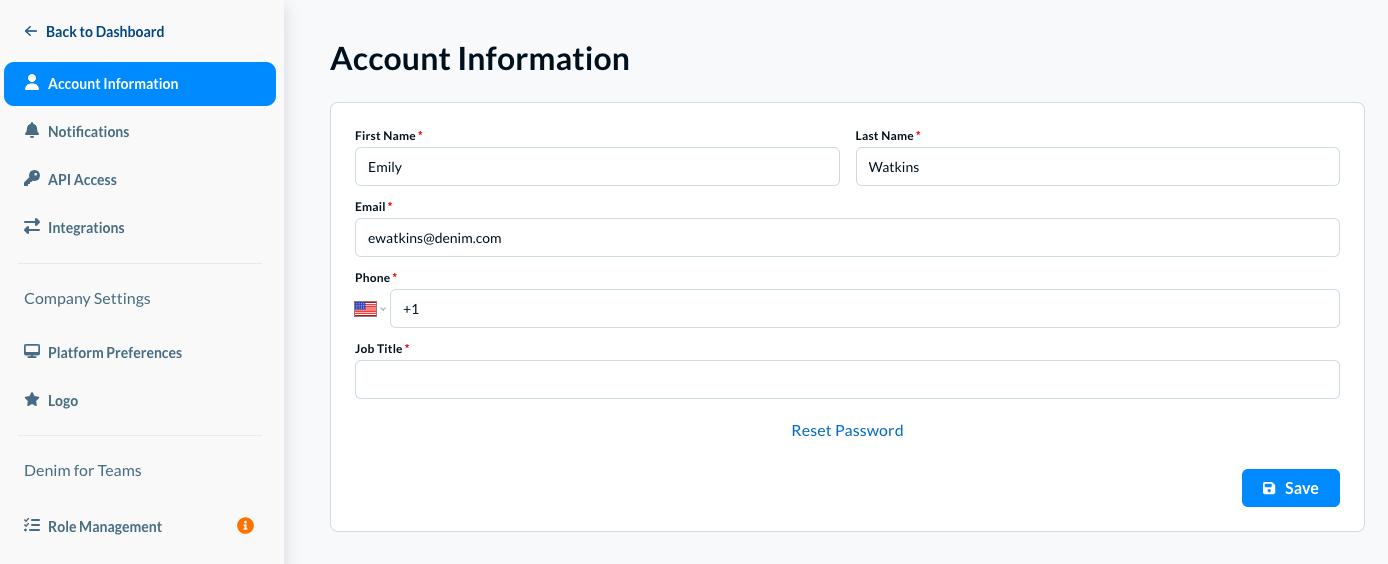Image resolution: width=1388 pixels, height=564 pixels.
Task: Click the Logo star icon
Action: pyautogui.click(x=32, y=400)
